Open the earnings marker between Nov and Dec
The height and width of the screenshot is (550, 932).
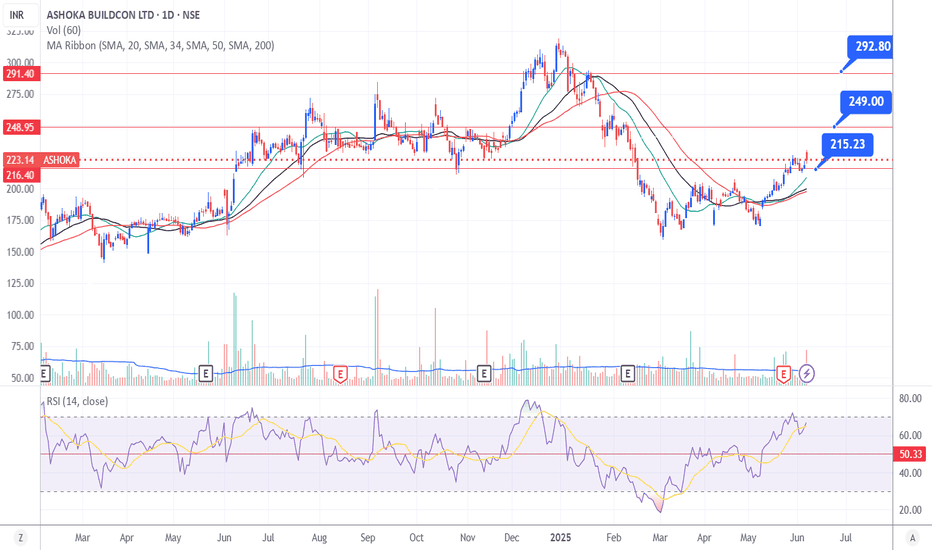coord(484,373)
